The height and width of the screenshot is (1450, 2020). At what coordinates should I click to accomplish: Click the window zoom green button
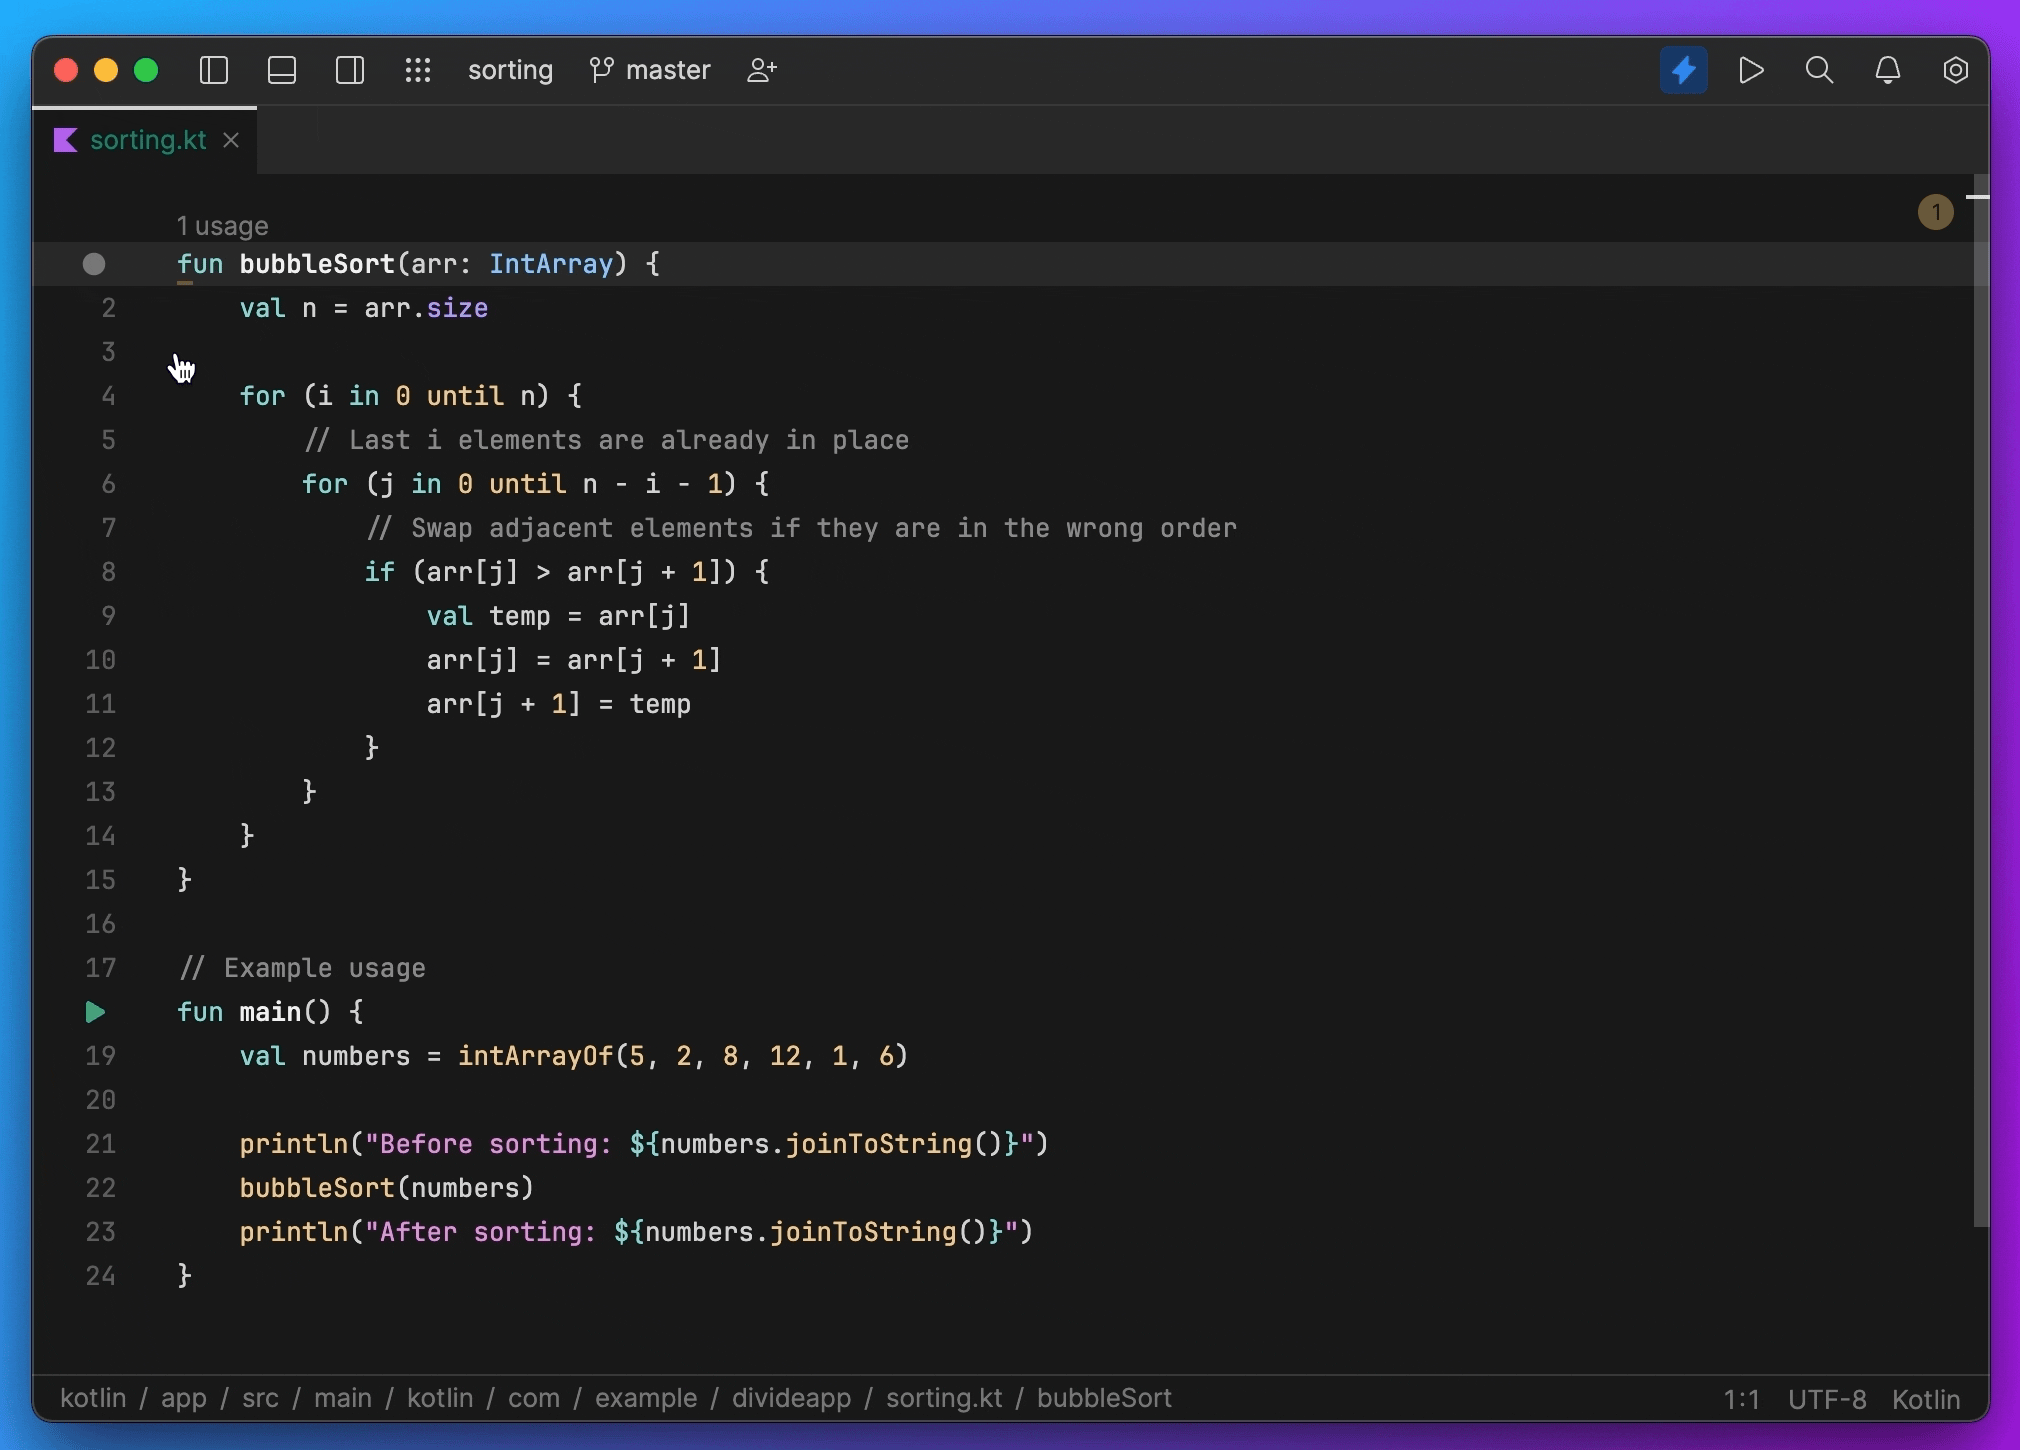pos(146,70)
